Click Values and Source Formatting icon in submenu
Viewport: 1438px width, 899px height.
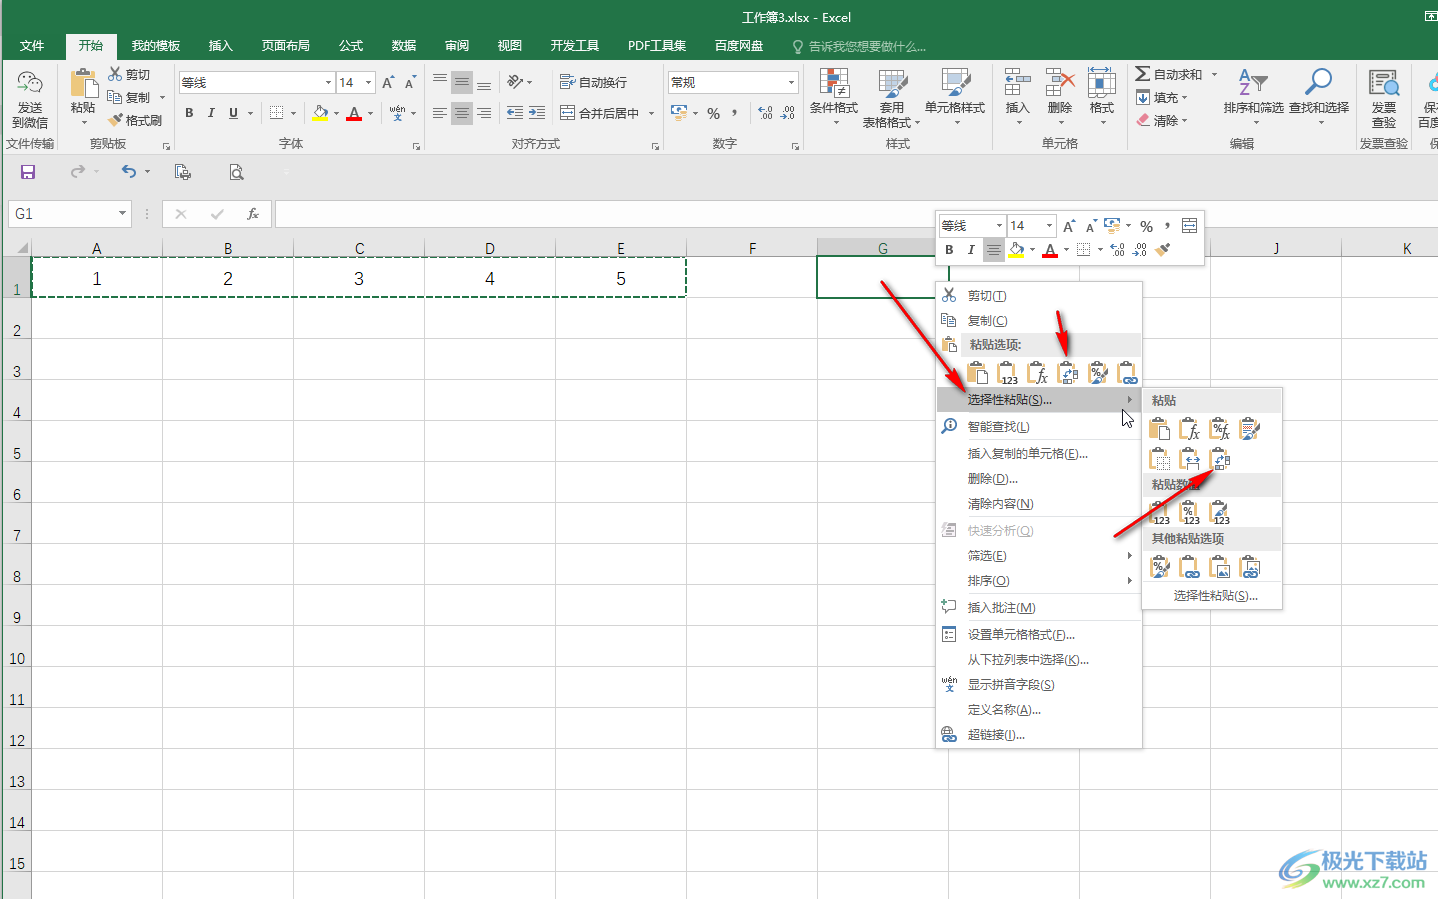click(x=1220, y=513)
